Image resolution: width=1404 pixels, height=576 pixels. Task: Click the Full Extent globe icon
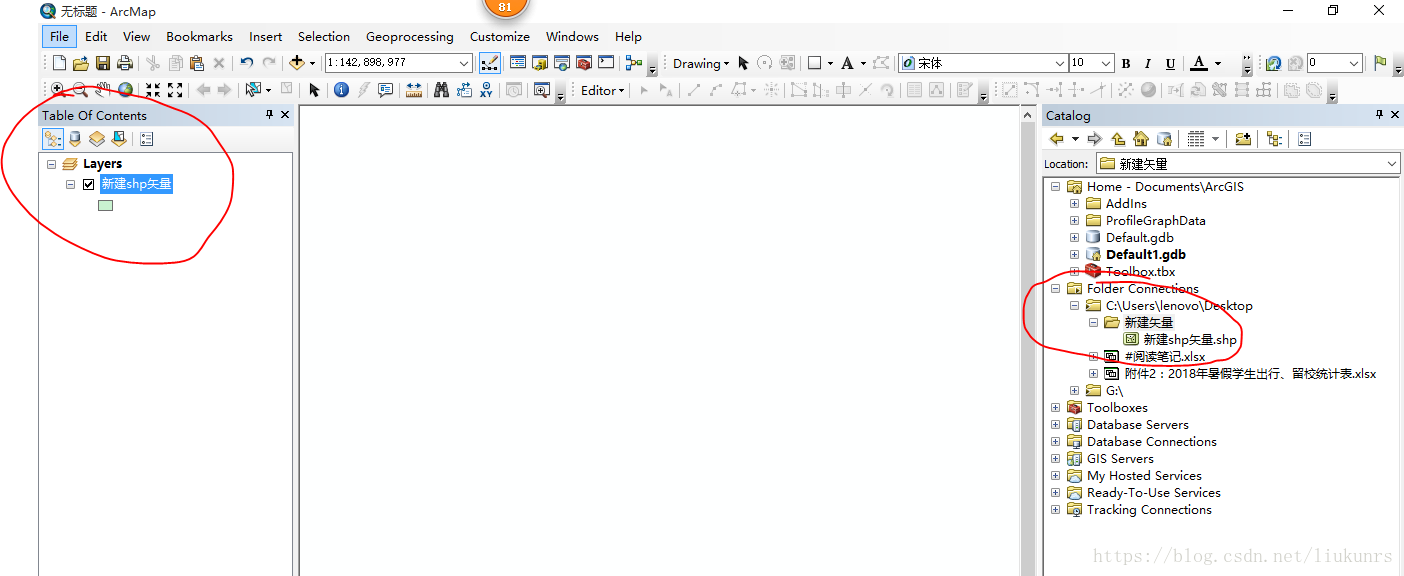point(125,90)
